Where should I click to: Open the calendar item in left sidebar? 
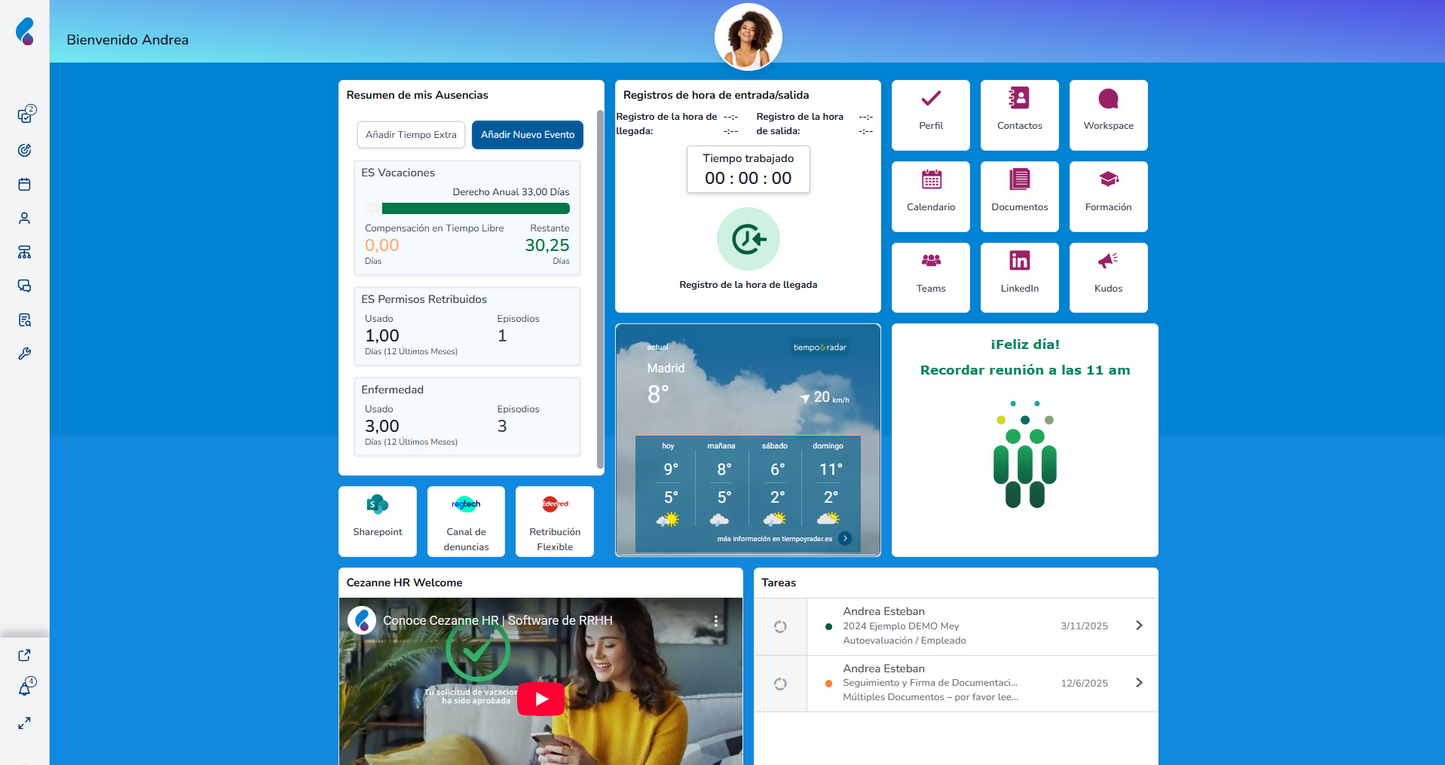(x=25, y=185)
